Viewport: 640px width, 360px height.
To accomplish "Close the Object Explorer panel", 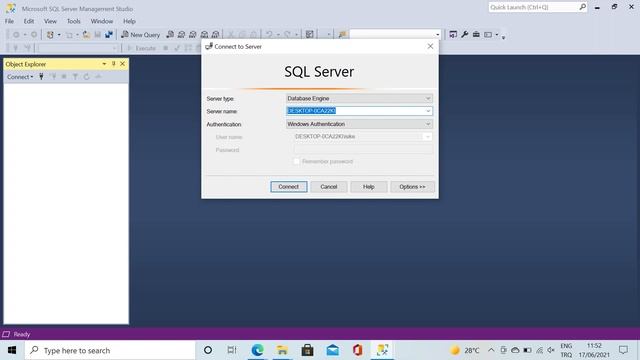I will (122, 64).
